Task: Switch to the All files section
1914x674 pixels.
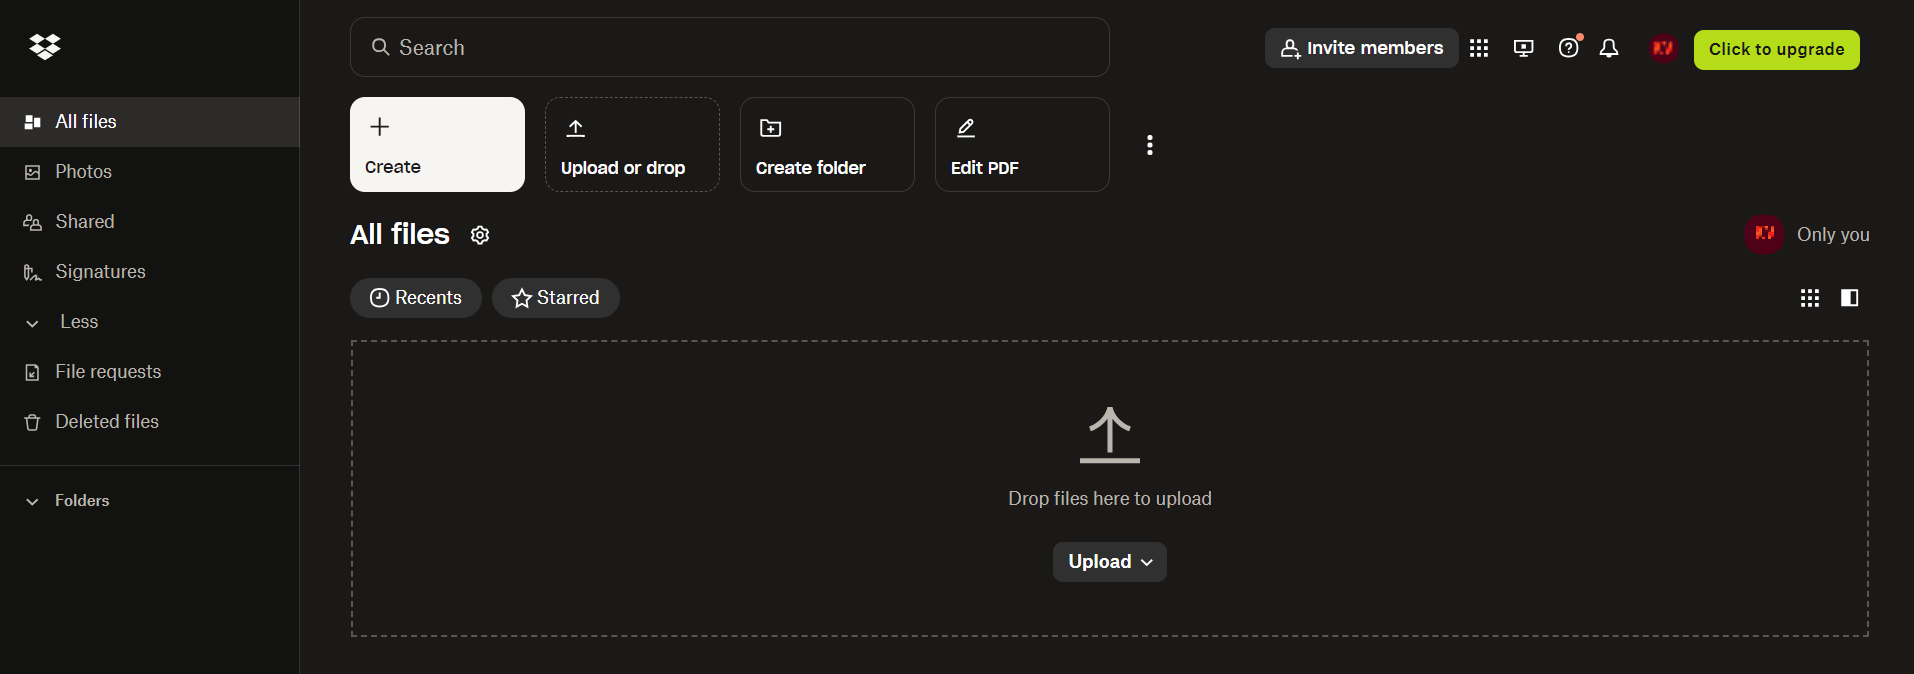Action: (x=86, y=121)
